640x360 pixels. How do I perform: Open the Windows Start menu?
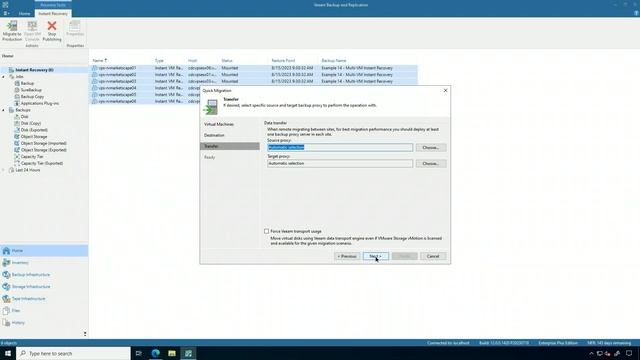click(x=8, y=353)
